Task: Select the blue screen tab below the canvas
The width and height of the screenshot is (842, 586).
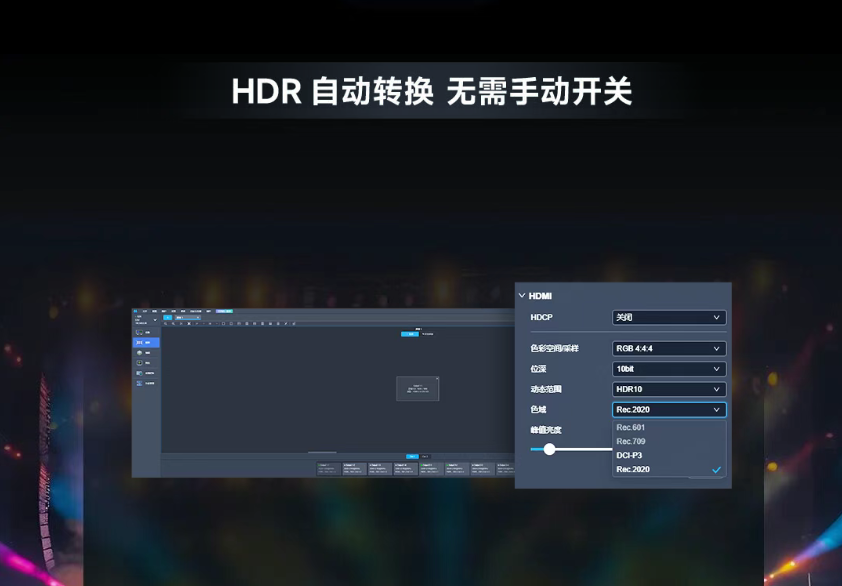Action: tap(411, 455)
